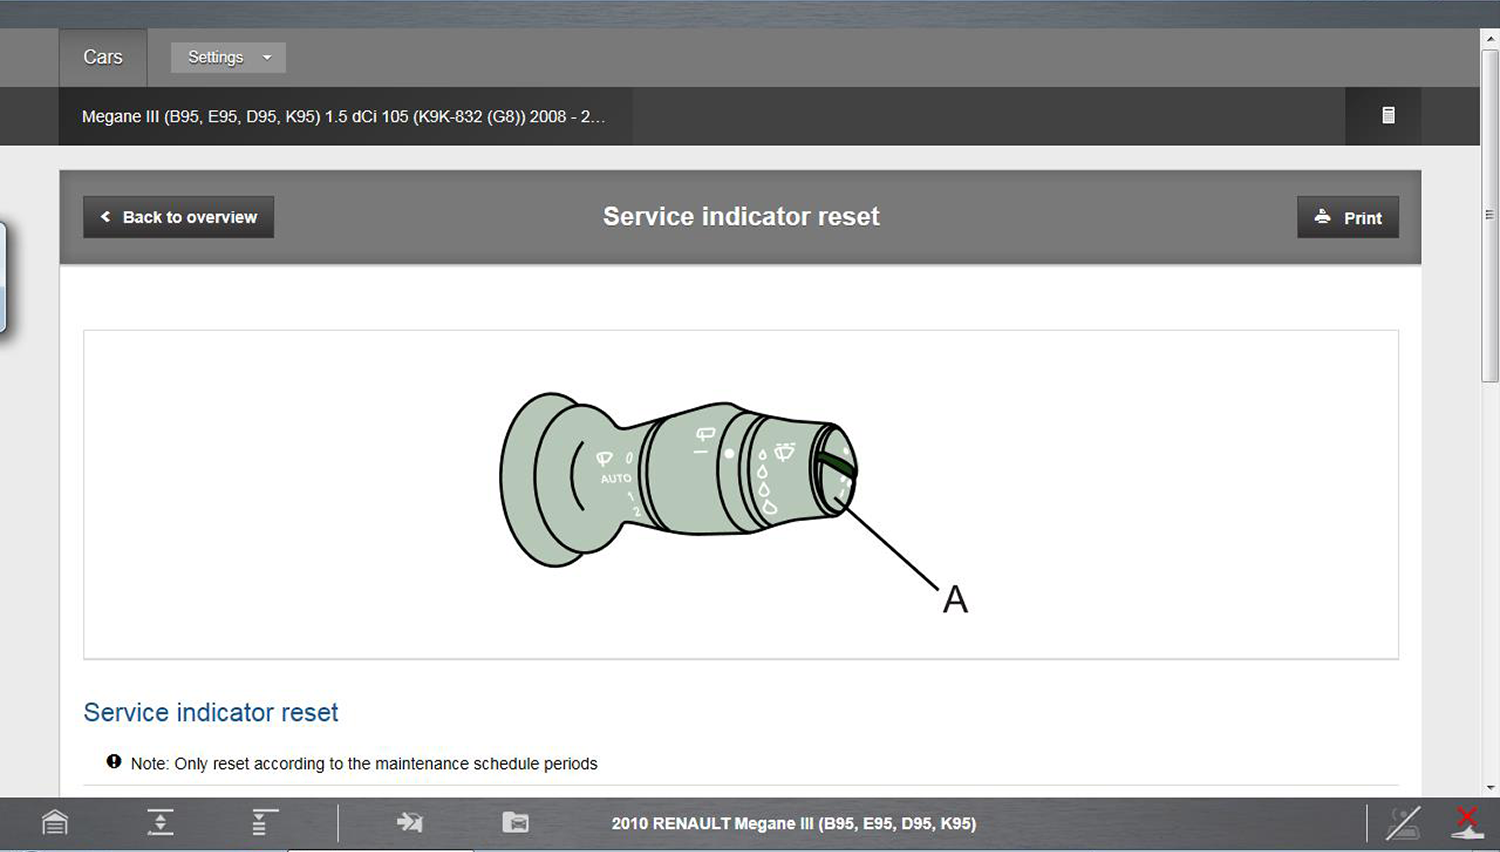Click the home garage icon in bottom toolbar
The height and width of the screenshot is (852, 1500).
click(x=55, y=823)
